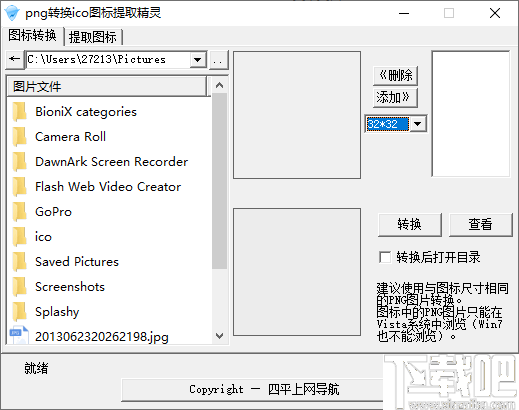Click the app logo in title bar
The width and height of the screenshot is (519, 410).
click(12, 13)
